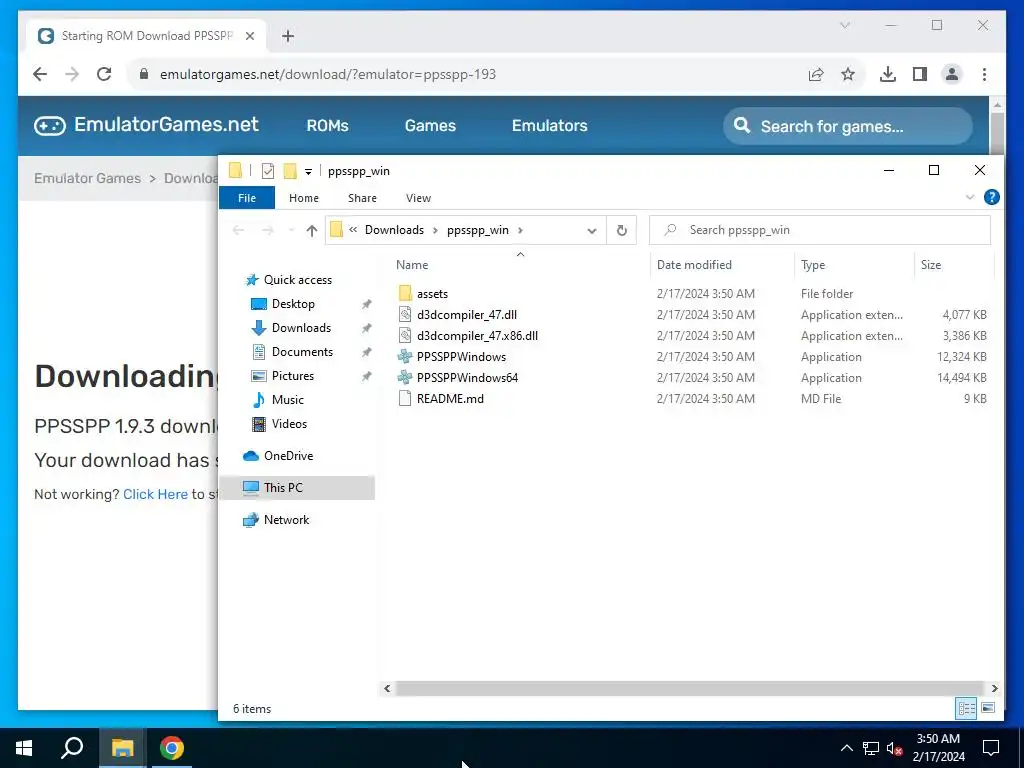This screenshot has width=1024, height=768.
Task: Sort files by Type column header
Action: pyautogui.click(x=813, y=264)
